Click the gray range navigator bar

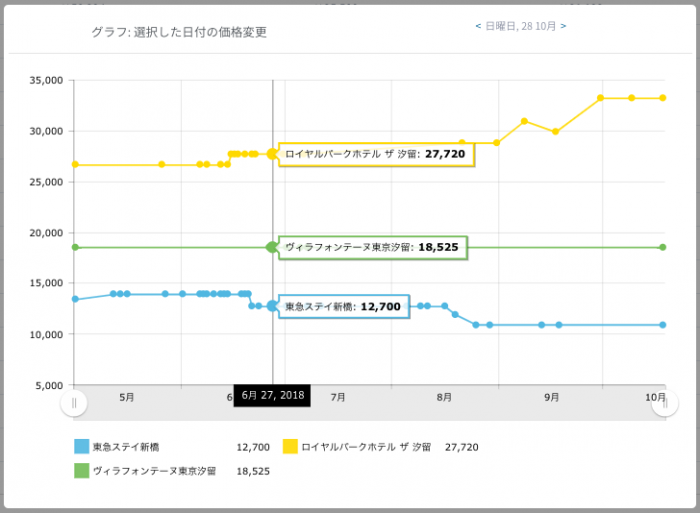pyautogui.click(x=369, y=403)
